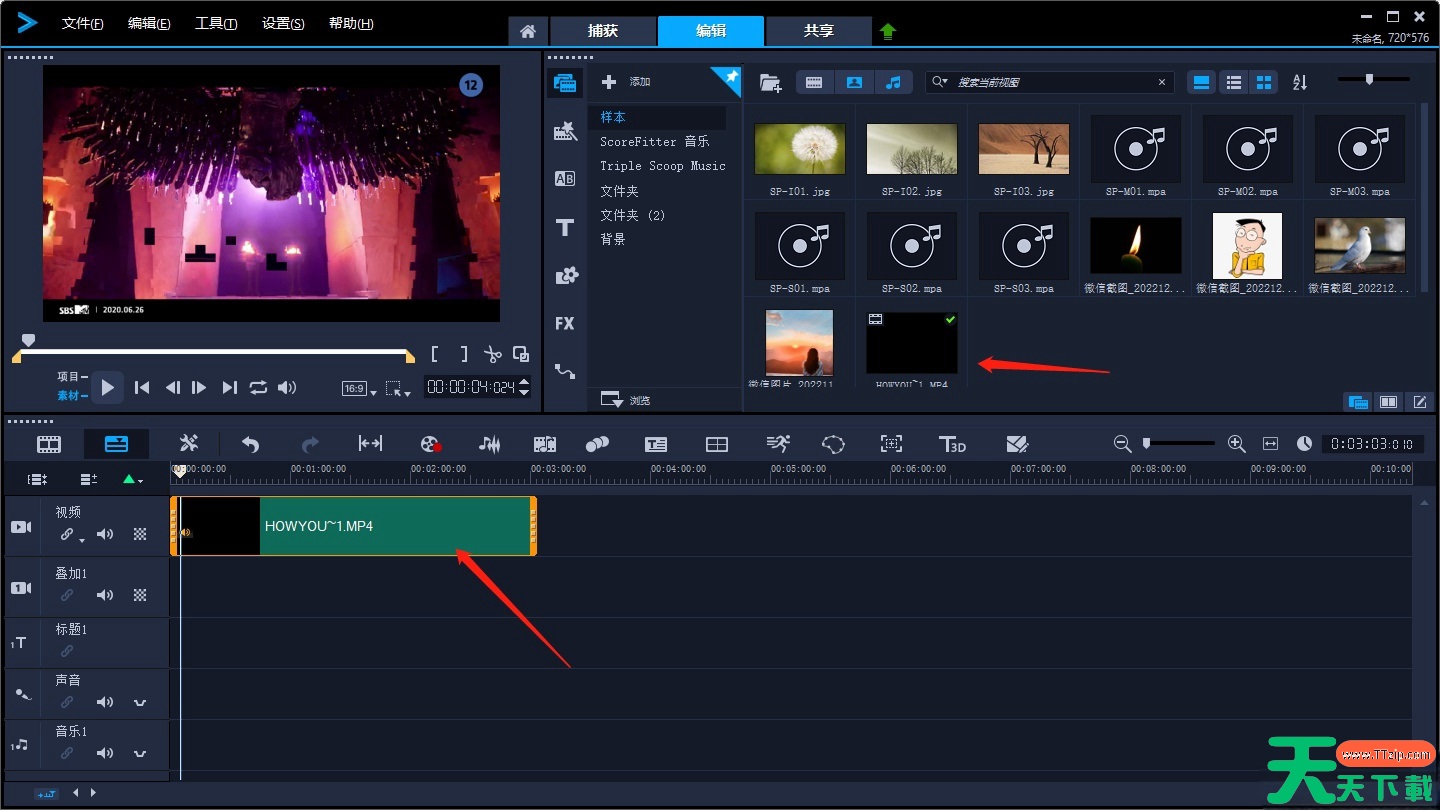Click the preview scrubber handle
Viewport: 1440px width, 810px height.
[x=28, y=341]
